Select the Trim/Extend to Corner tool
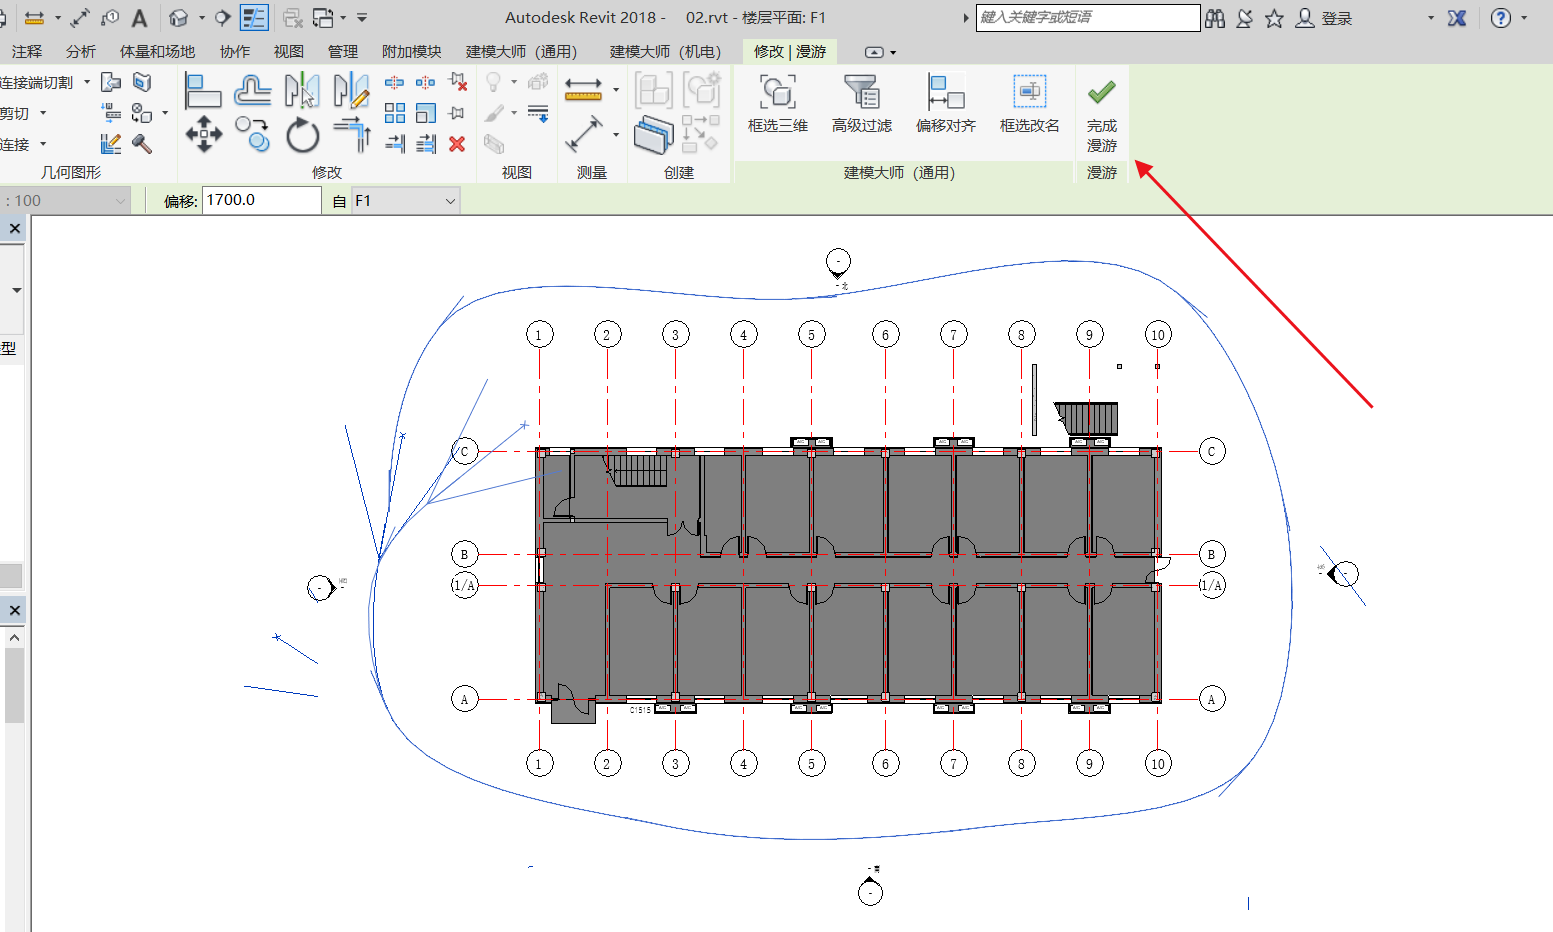This screenshot has width=1553, height=932. point(352,134)
